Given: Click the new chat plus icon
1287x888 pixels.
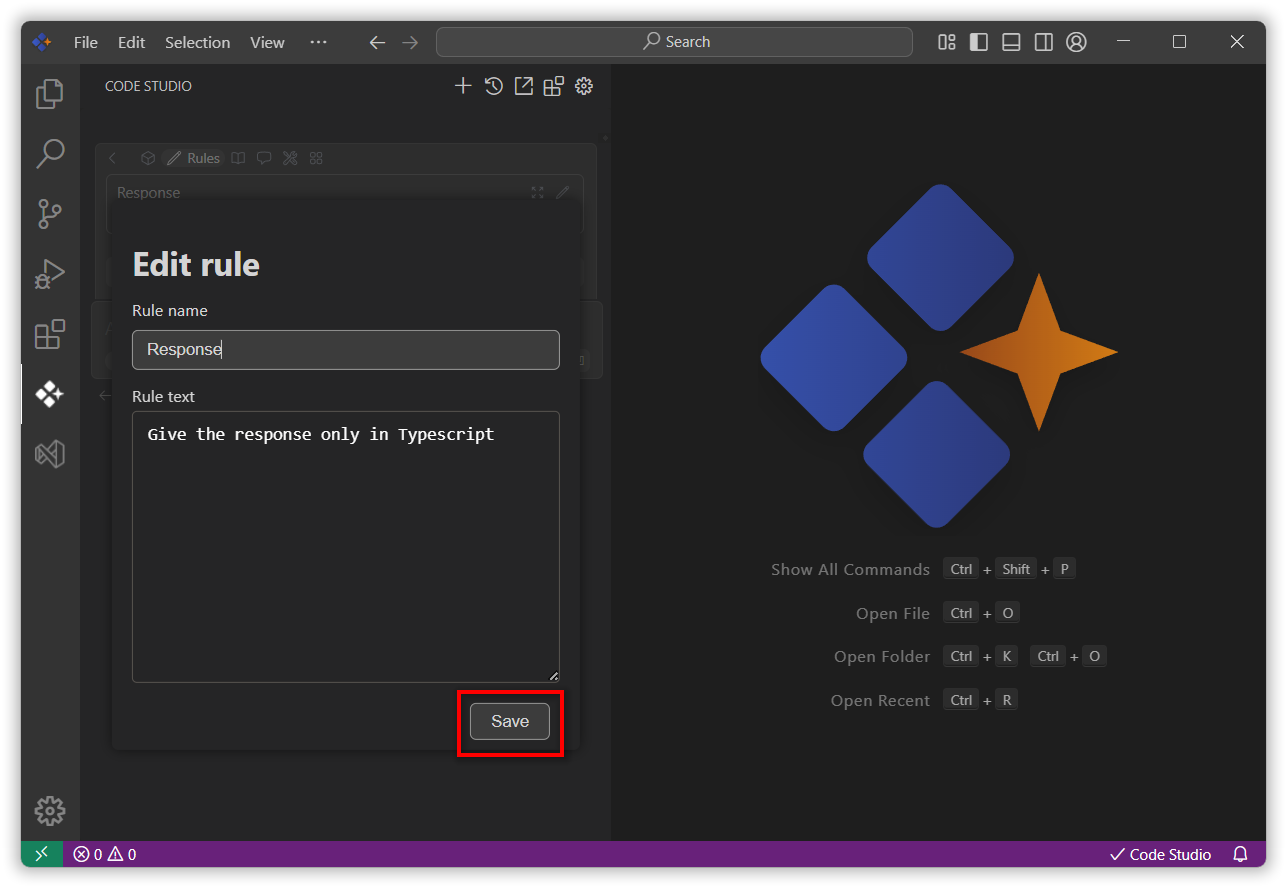Looking at the screenshot, I should (462, 86).
